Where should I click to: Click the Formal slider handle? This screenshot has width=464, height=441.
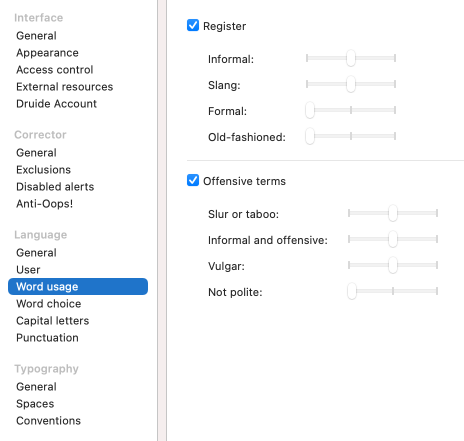pos(310,110)
